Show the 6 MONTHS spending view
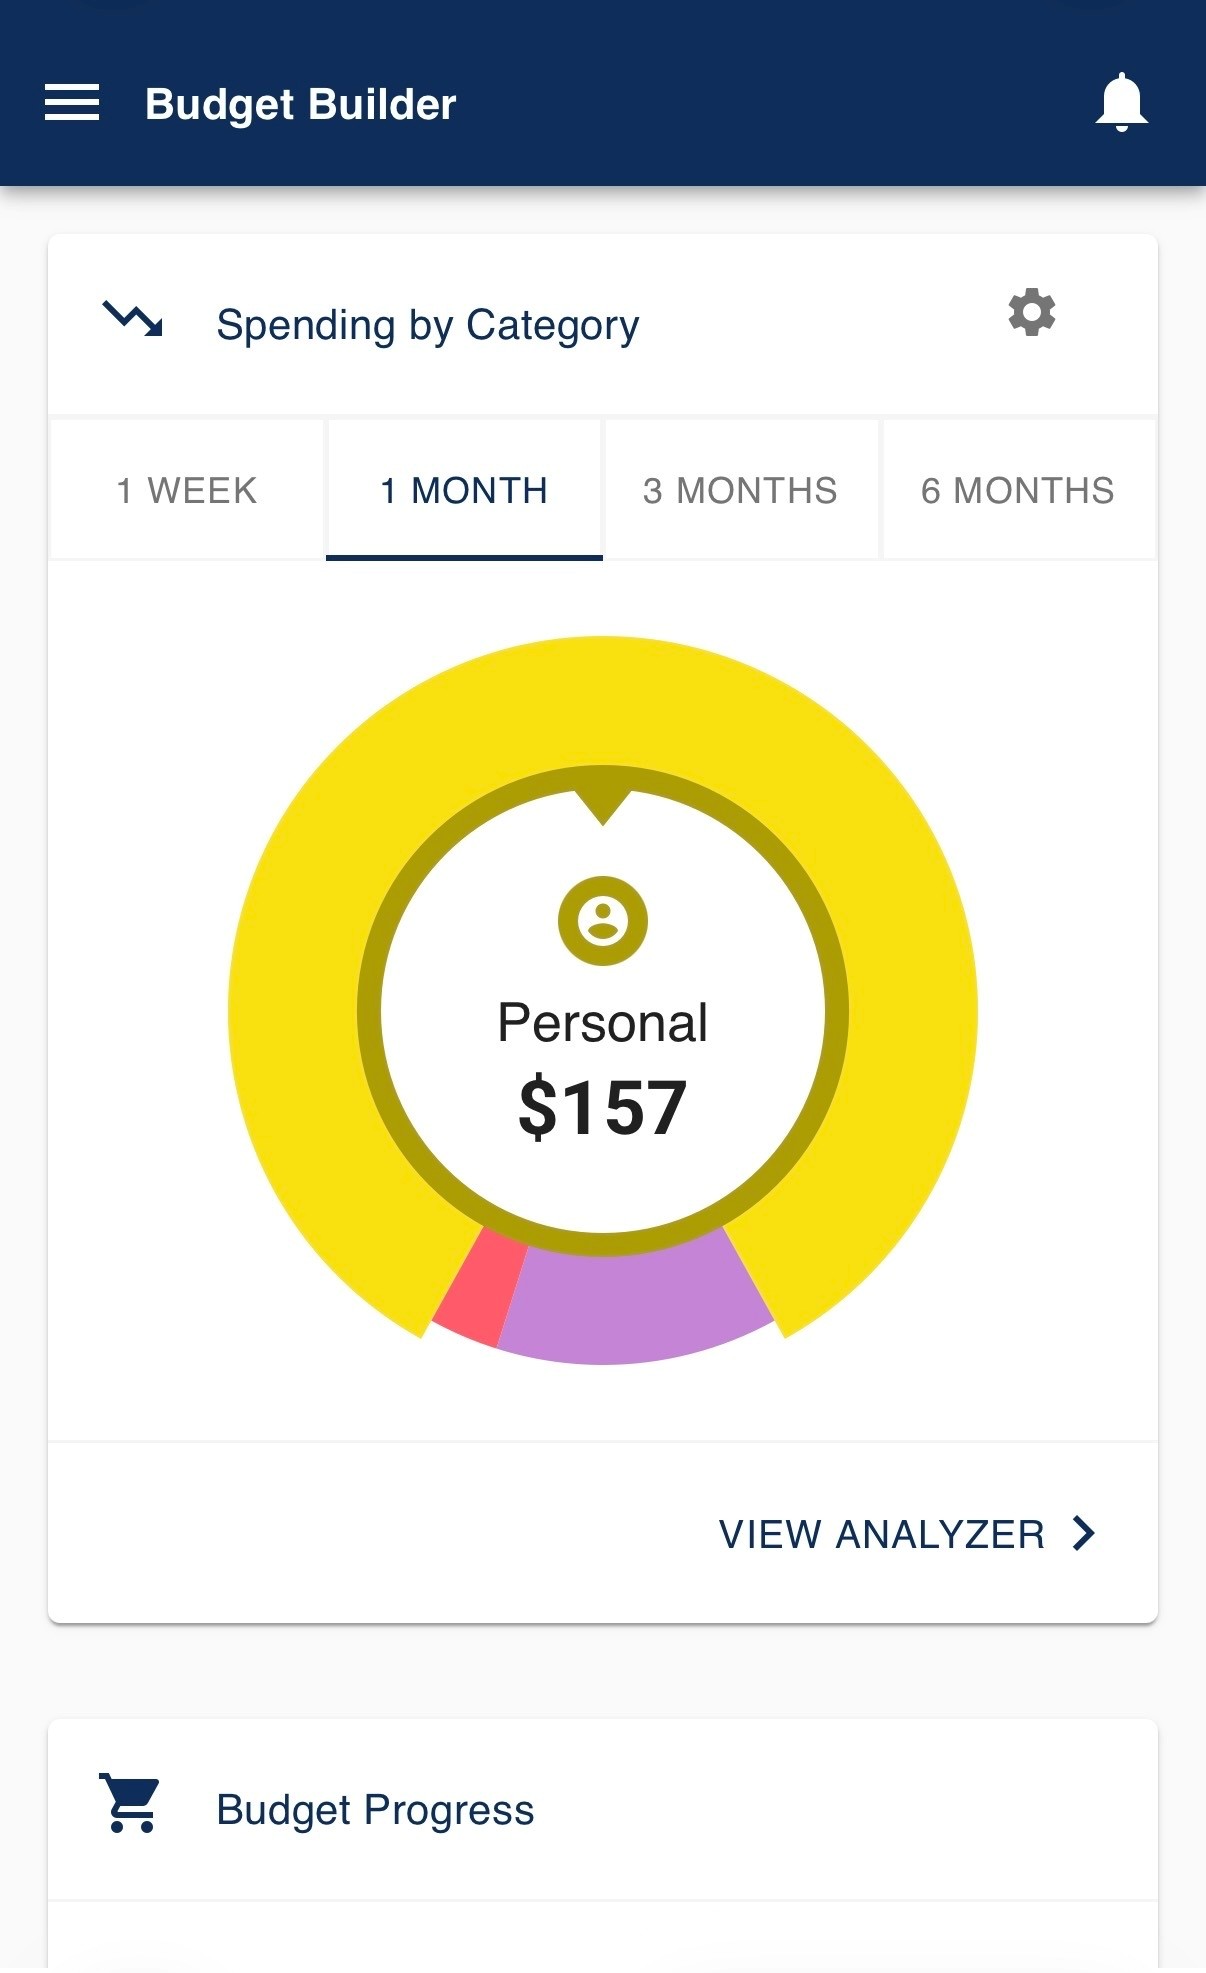The height and width of the screenshot is (1973, 1206). coord(1018,490)
